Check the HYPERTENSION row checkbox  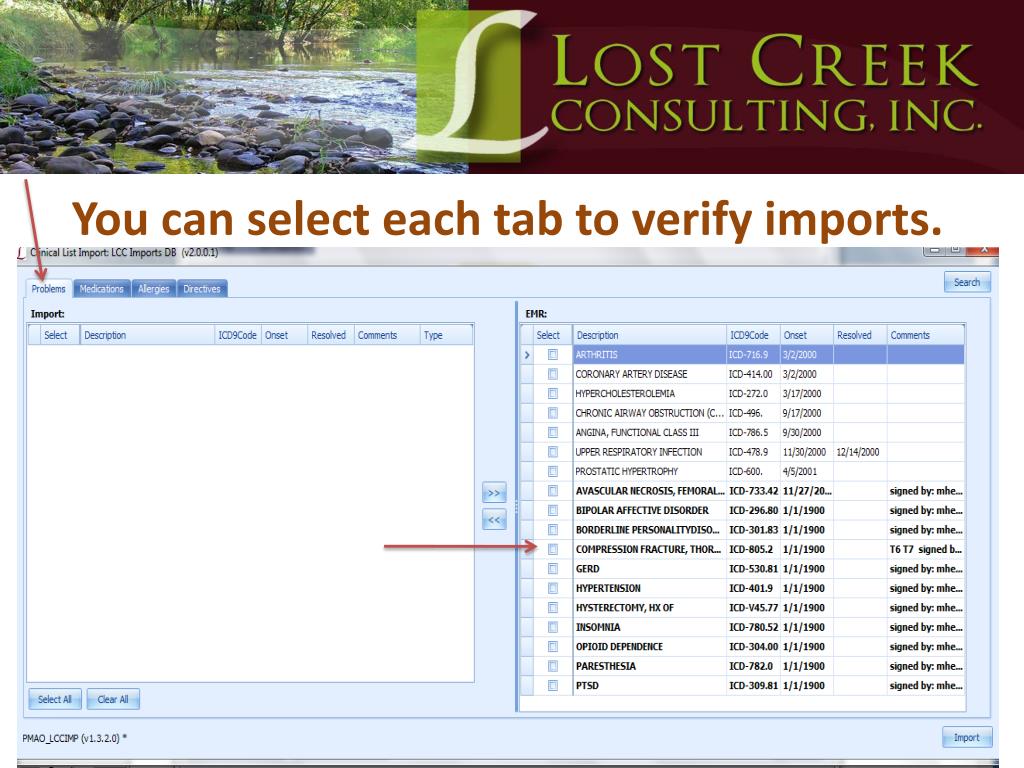click(x=552, y=588)
